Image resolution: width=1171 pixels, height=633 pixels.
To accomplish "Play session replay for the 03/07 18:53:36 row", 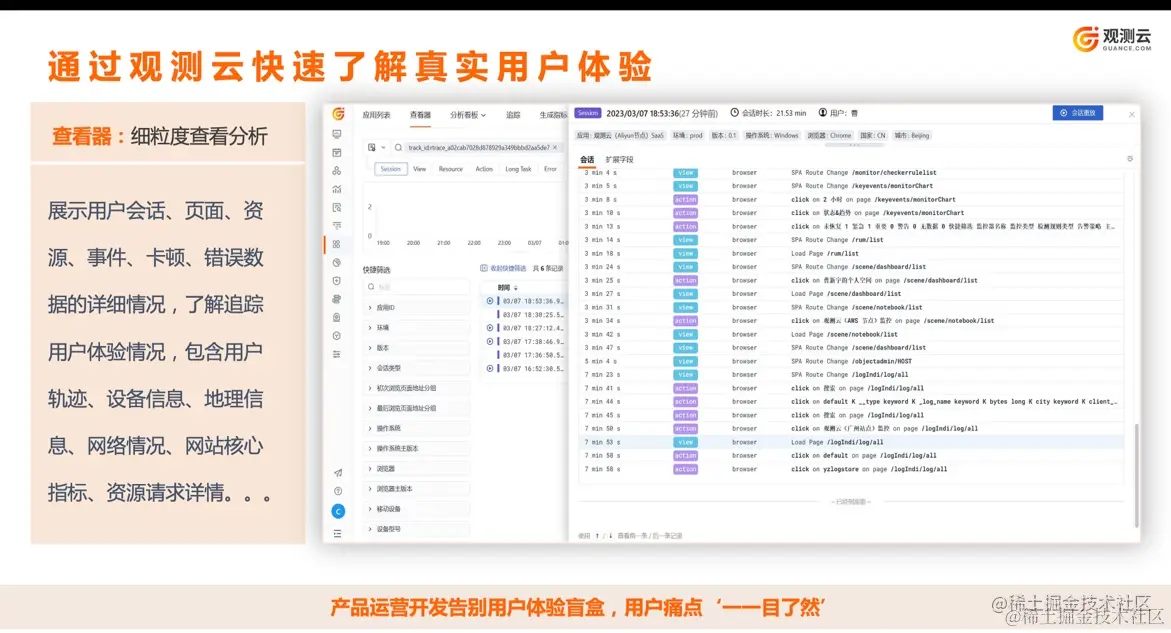I will point(490,301).
